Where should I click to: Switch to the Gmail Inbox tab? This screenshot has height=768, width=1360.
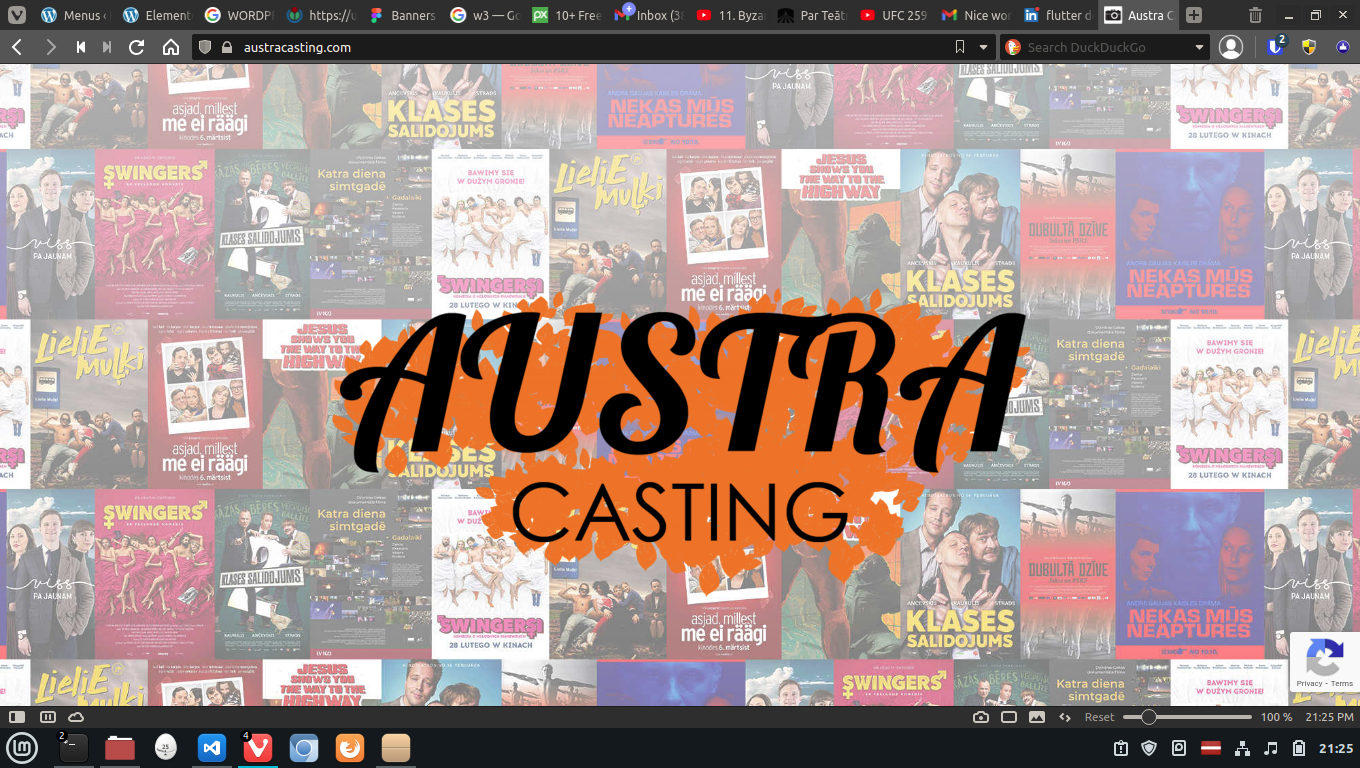[x=649, y=15]
